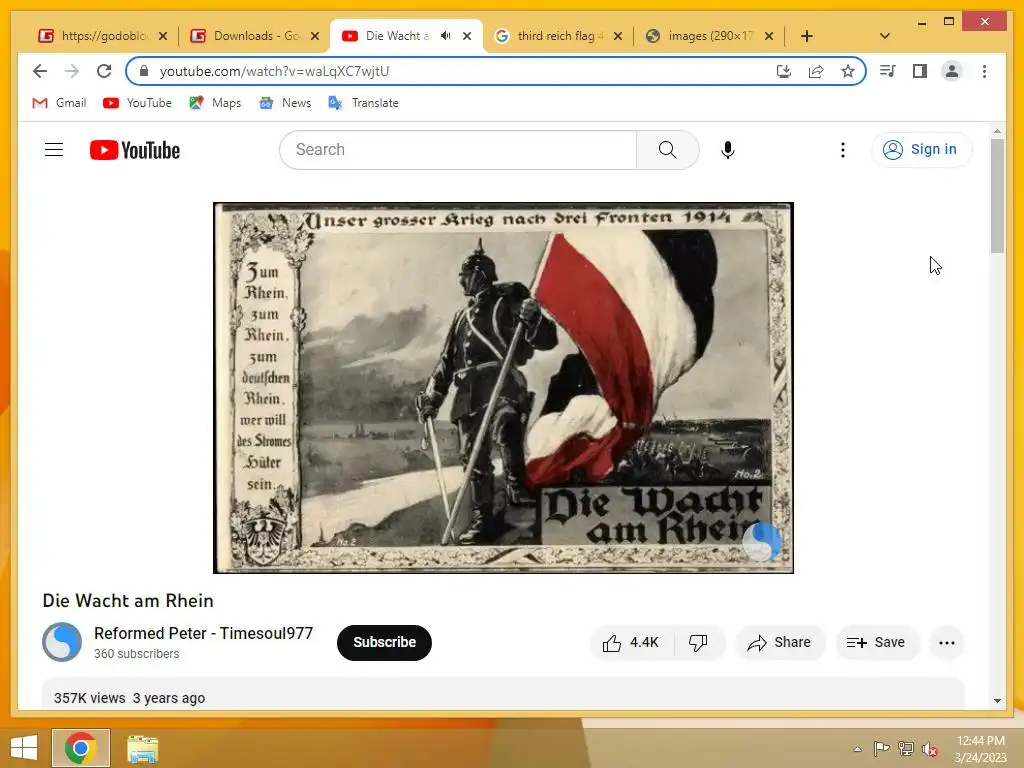Click Chrome in the taskbar
The width and height of the screenshot is (1024, 768).
pos(81,748)
